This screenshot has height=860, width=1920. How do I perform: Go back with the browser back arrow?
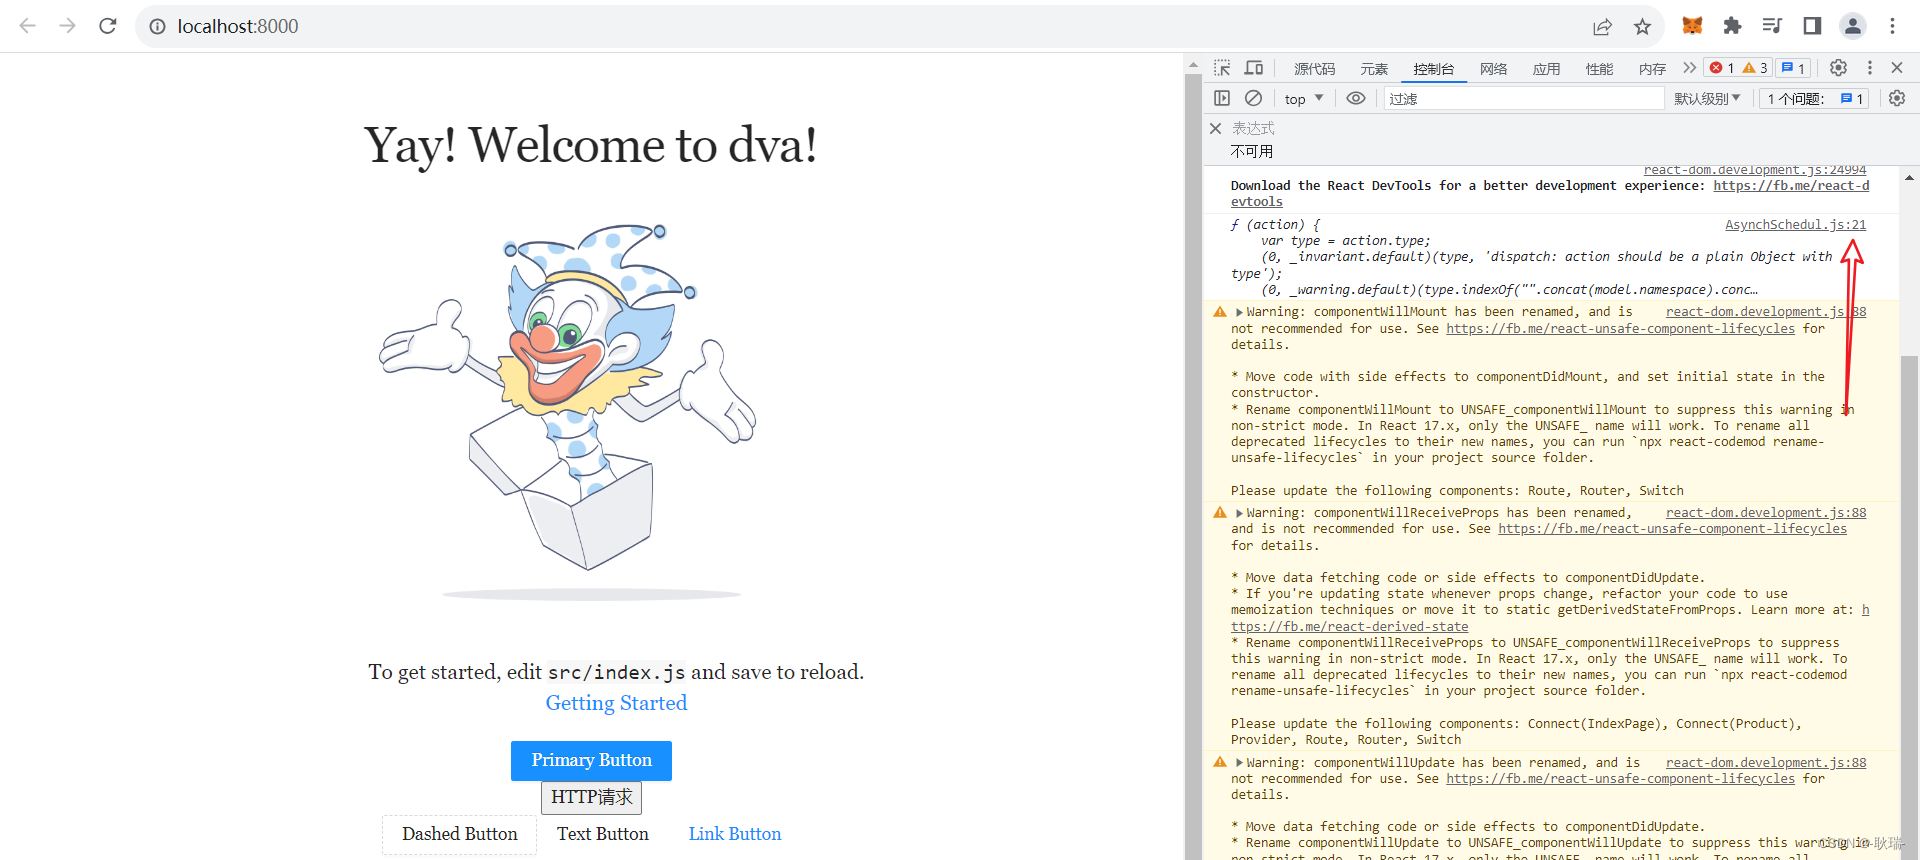click(28, 26)
